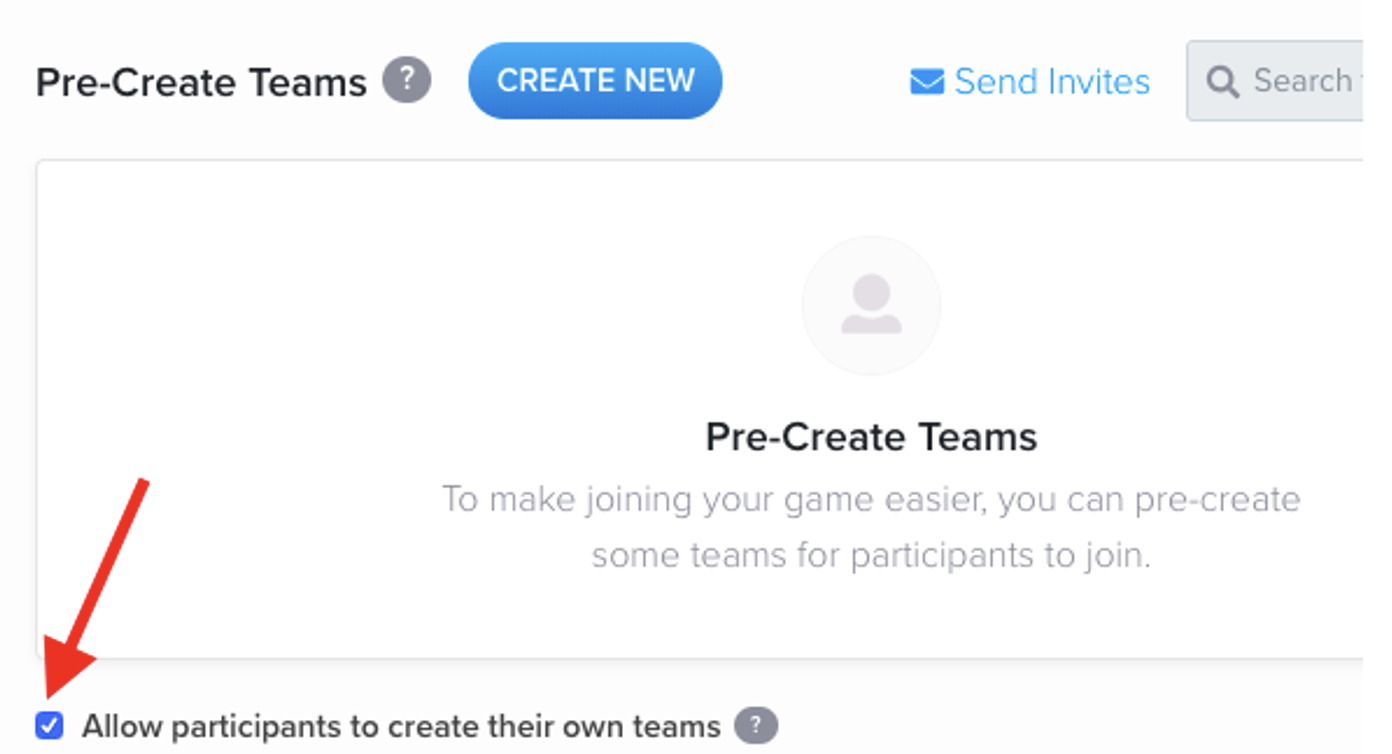Click the CREATE NEW button

point(594,81)
